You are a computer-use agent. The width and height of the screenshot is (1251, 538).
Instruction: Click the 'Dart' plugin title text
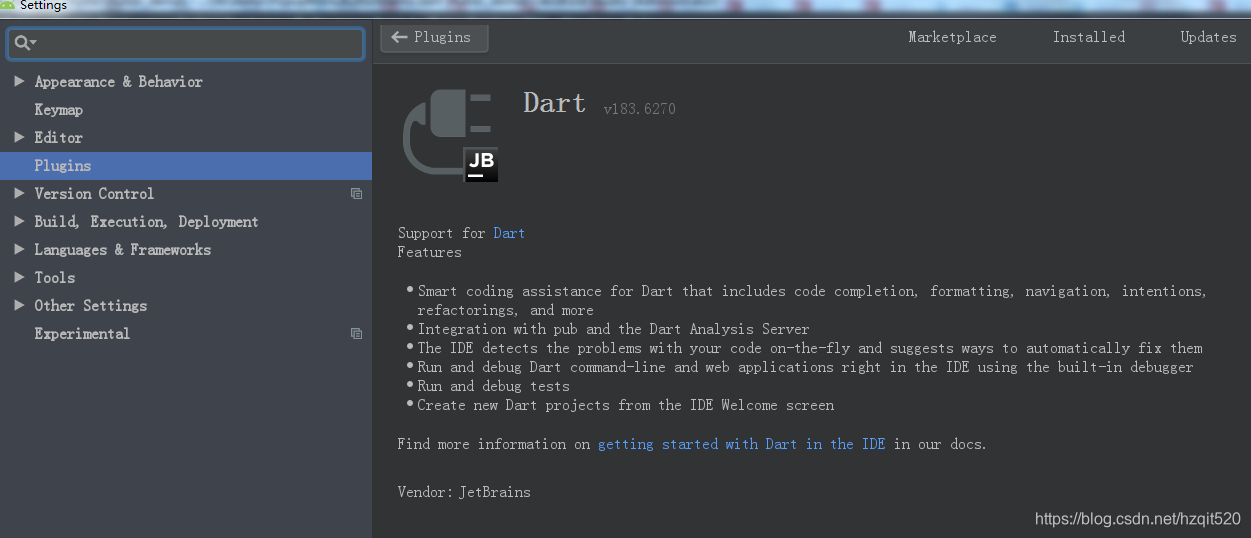point(554,103)
